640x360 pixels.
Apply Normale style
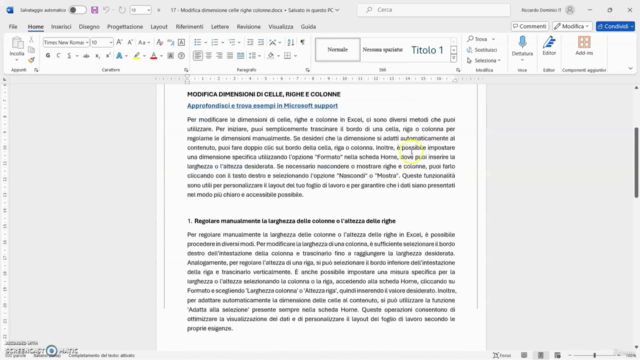pyautogui.click(x=338, y=50)
